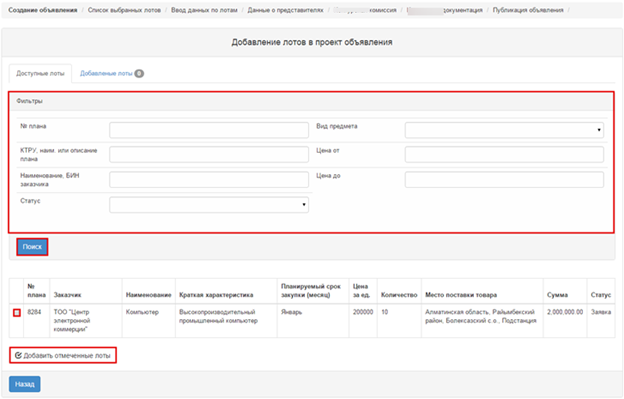
Task: Click Высокопроизводительный промышленный компьютер cell
Action: point(226,321)
